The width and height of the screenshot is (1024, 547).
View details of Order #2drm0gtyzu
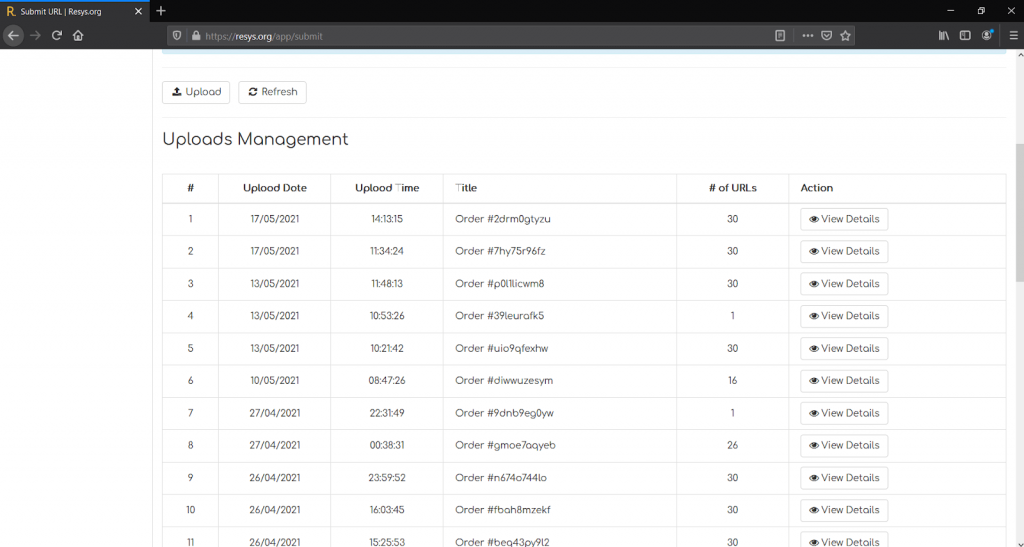tap(844, 219)
